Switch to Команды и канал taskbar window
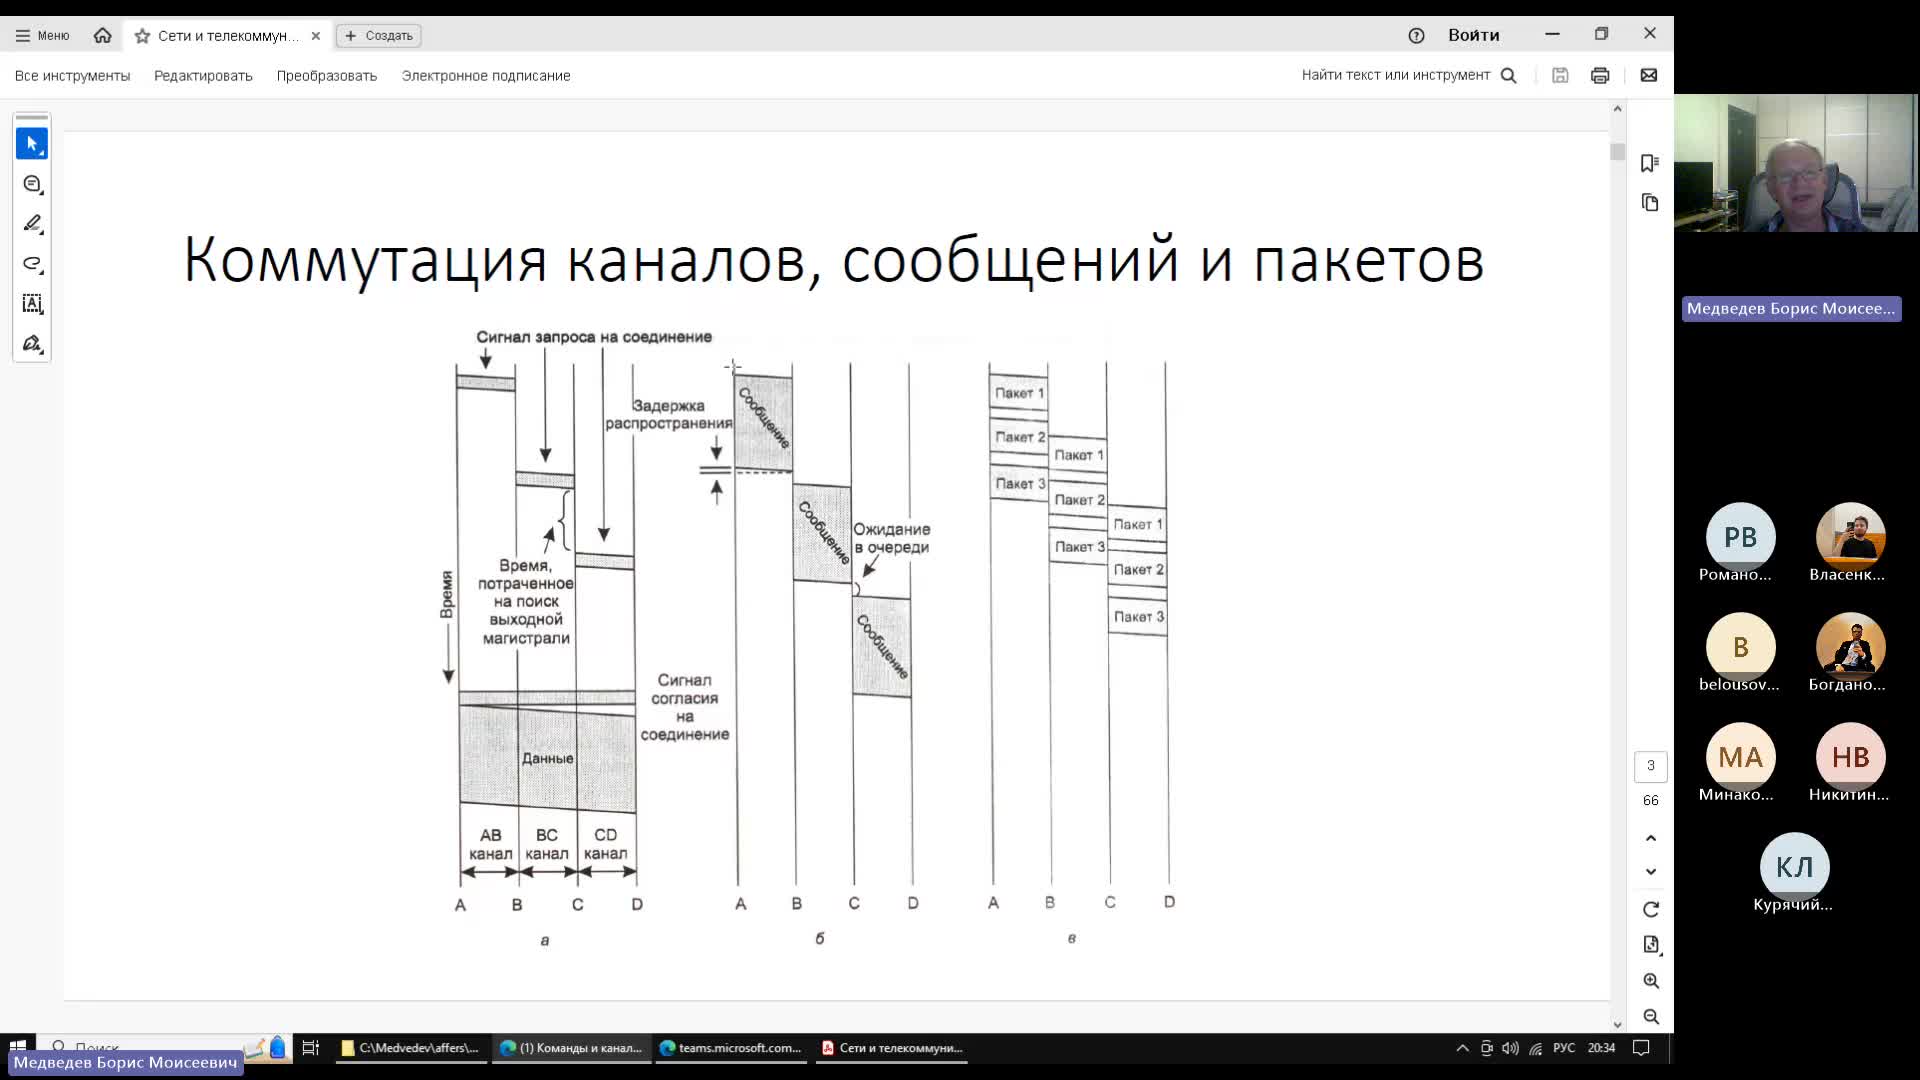The width and height of the screenshot is (1920, 1080). click(x=572, y=1048)
